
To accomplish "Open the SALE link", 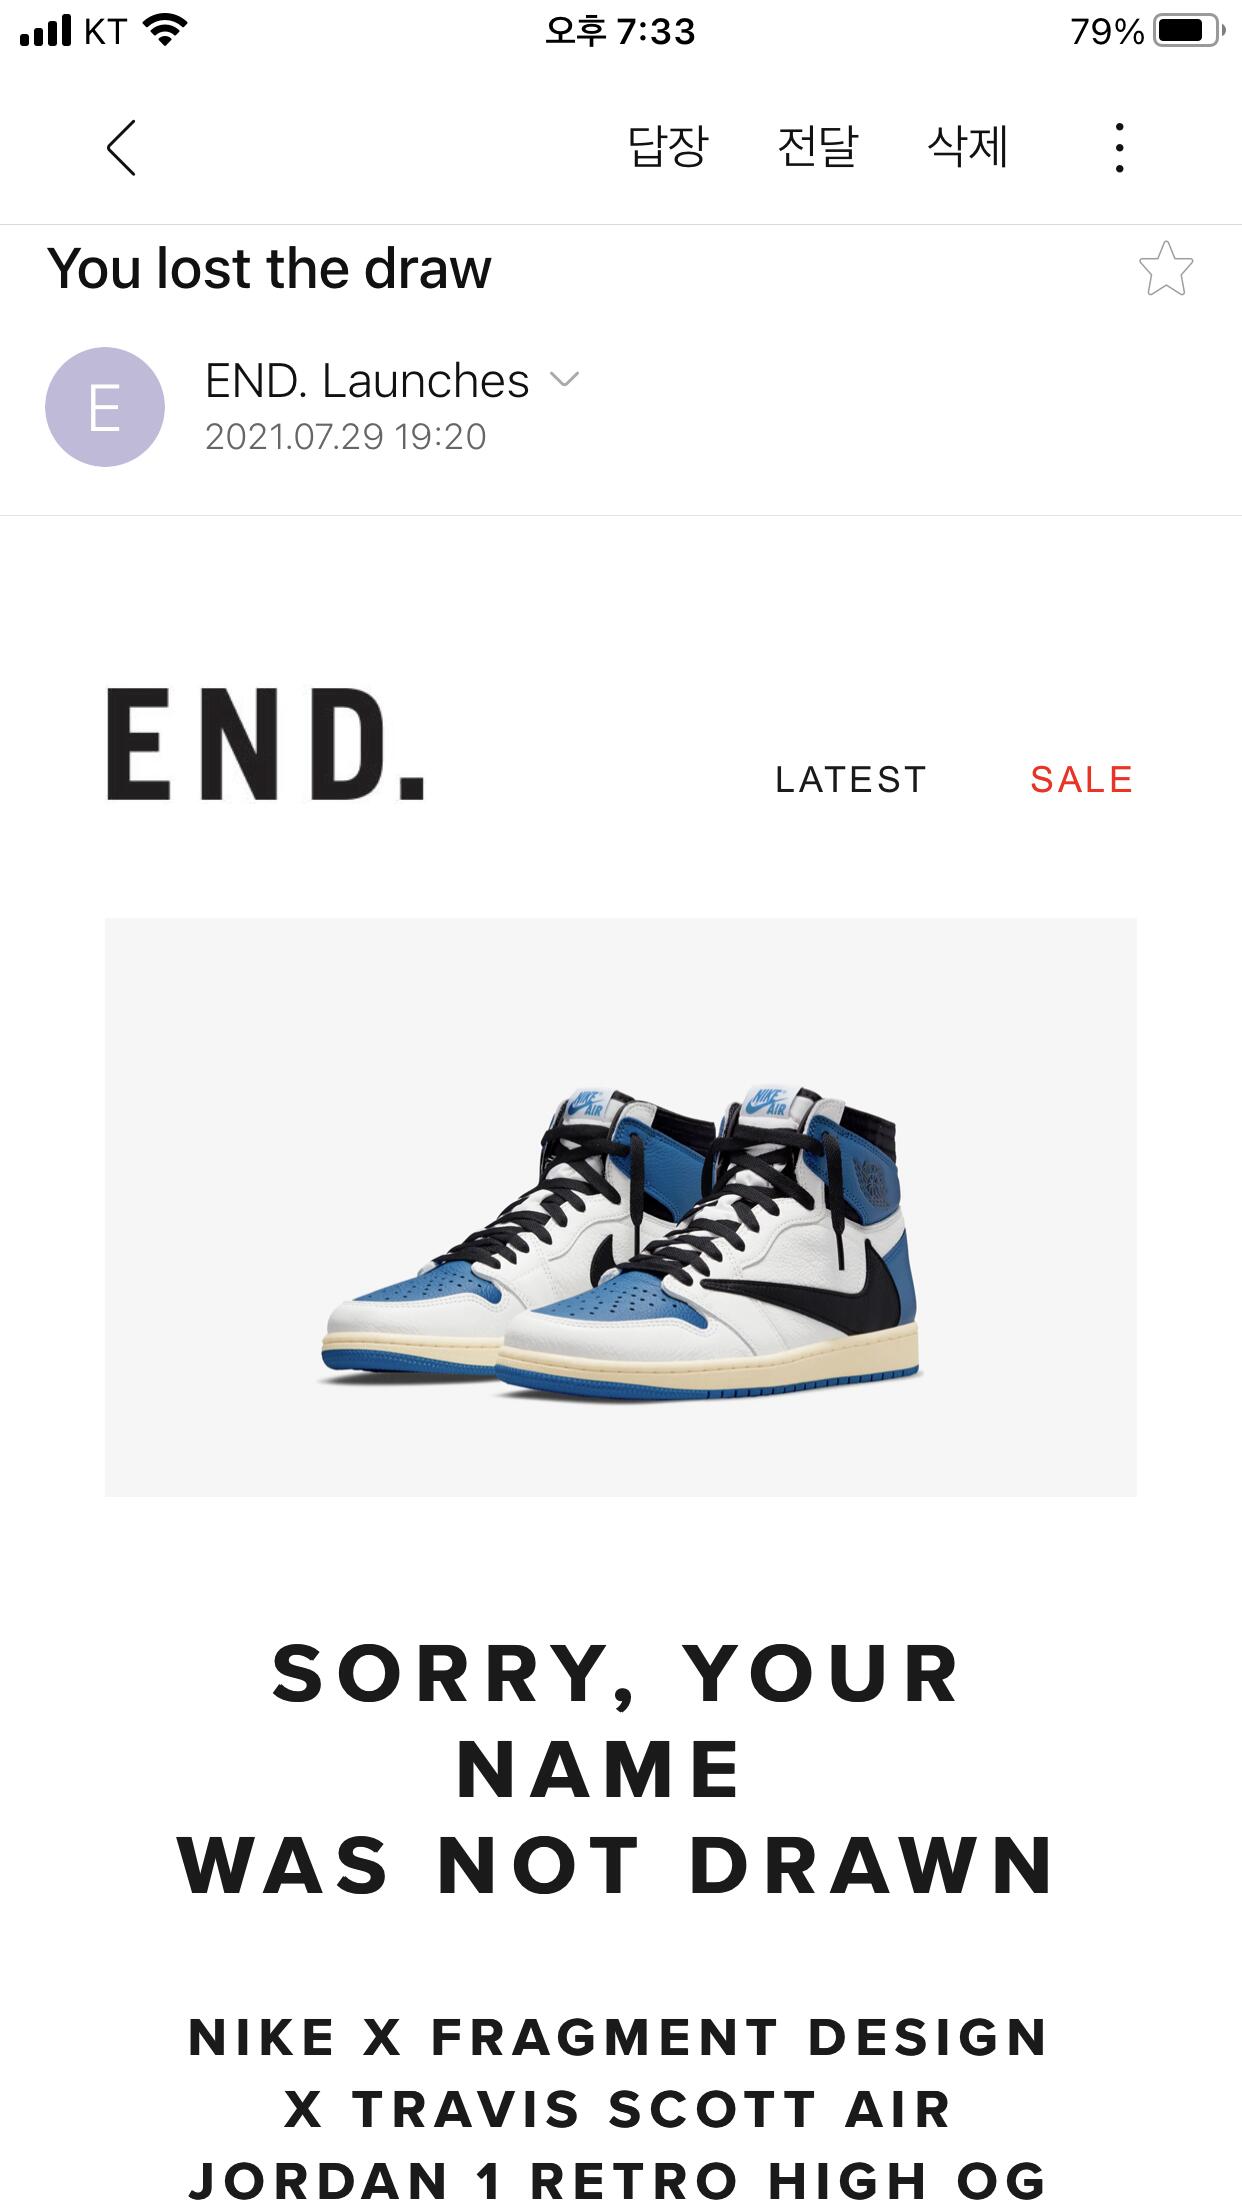I will coord(1081,779).
